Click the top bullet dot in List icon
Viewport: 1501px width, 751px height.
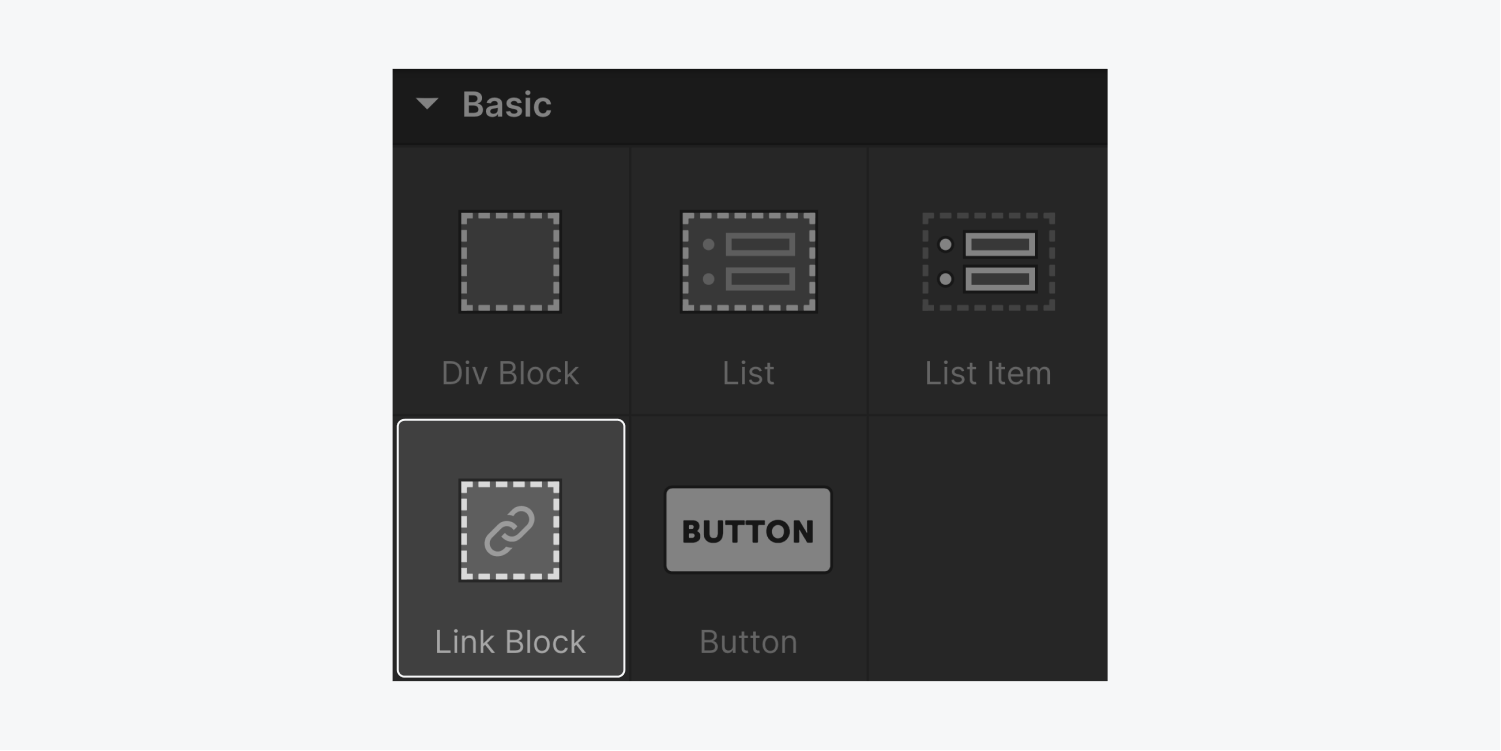709,245
